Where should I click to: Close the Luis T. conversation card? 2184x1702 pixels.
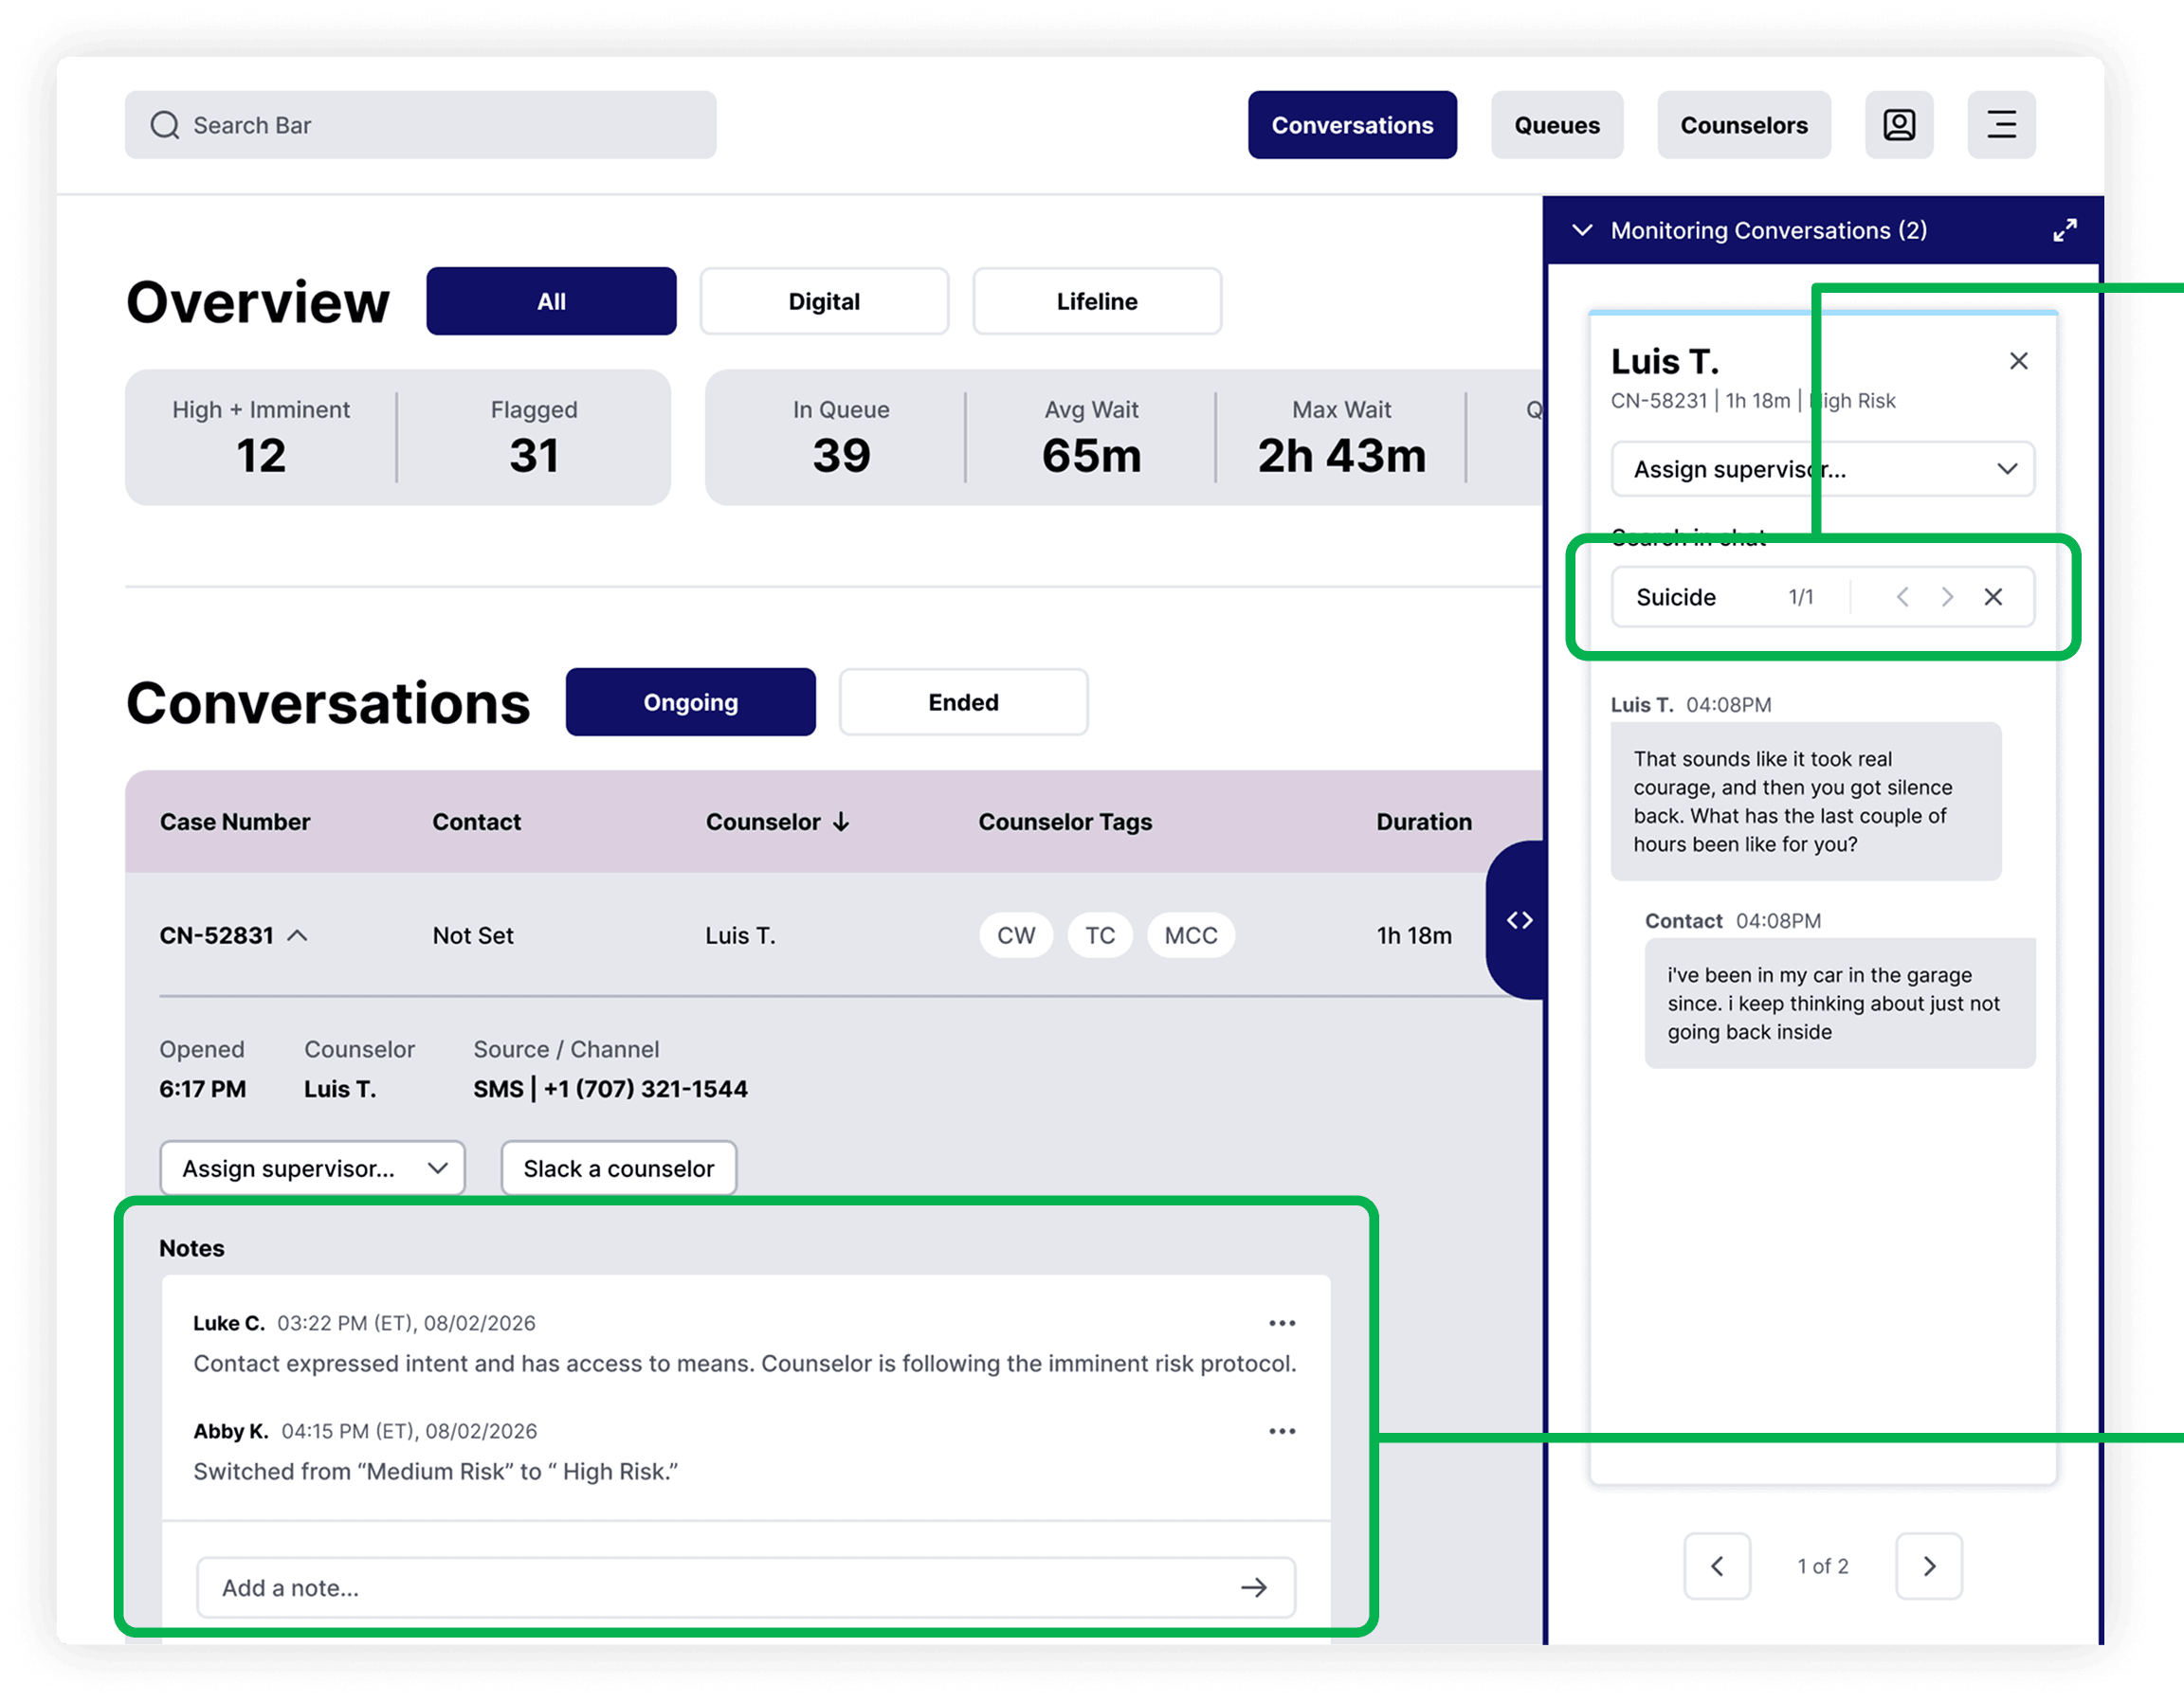(x=2019, y=361)
